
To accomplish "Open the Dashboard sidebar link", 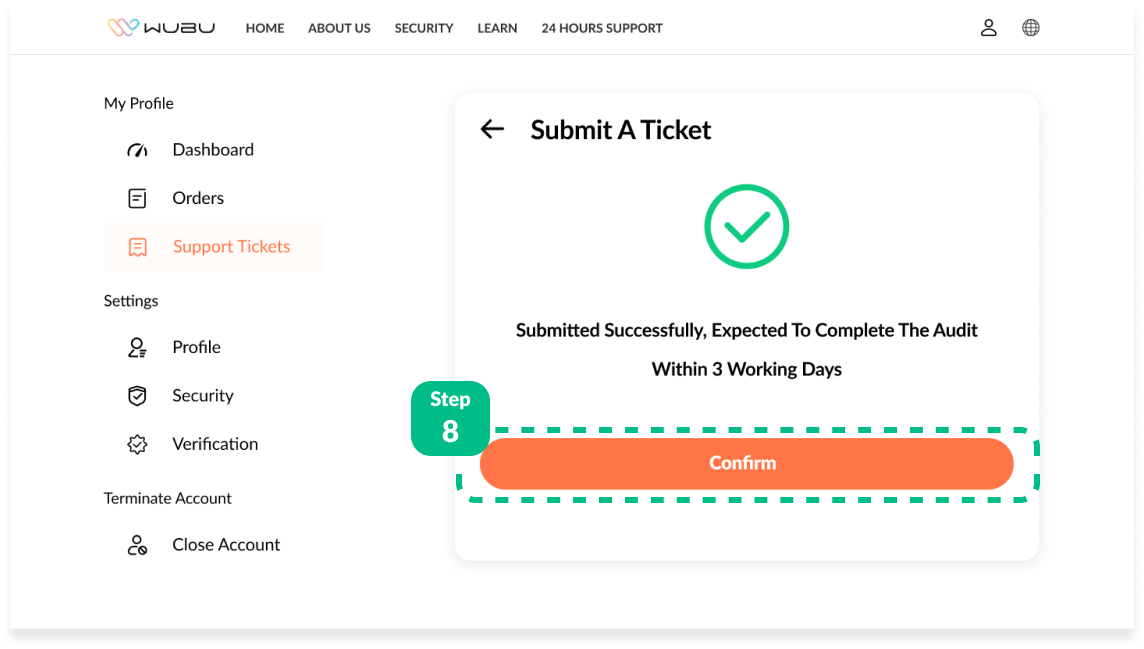I will (x=213, y=150).
